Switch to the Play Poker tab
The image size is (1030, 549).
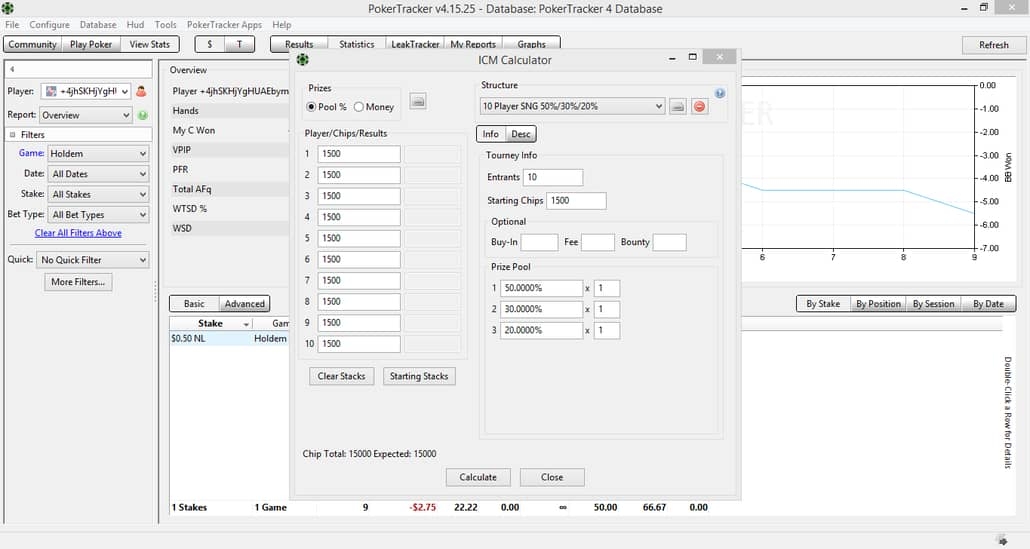point(91,45)
